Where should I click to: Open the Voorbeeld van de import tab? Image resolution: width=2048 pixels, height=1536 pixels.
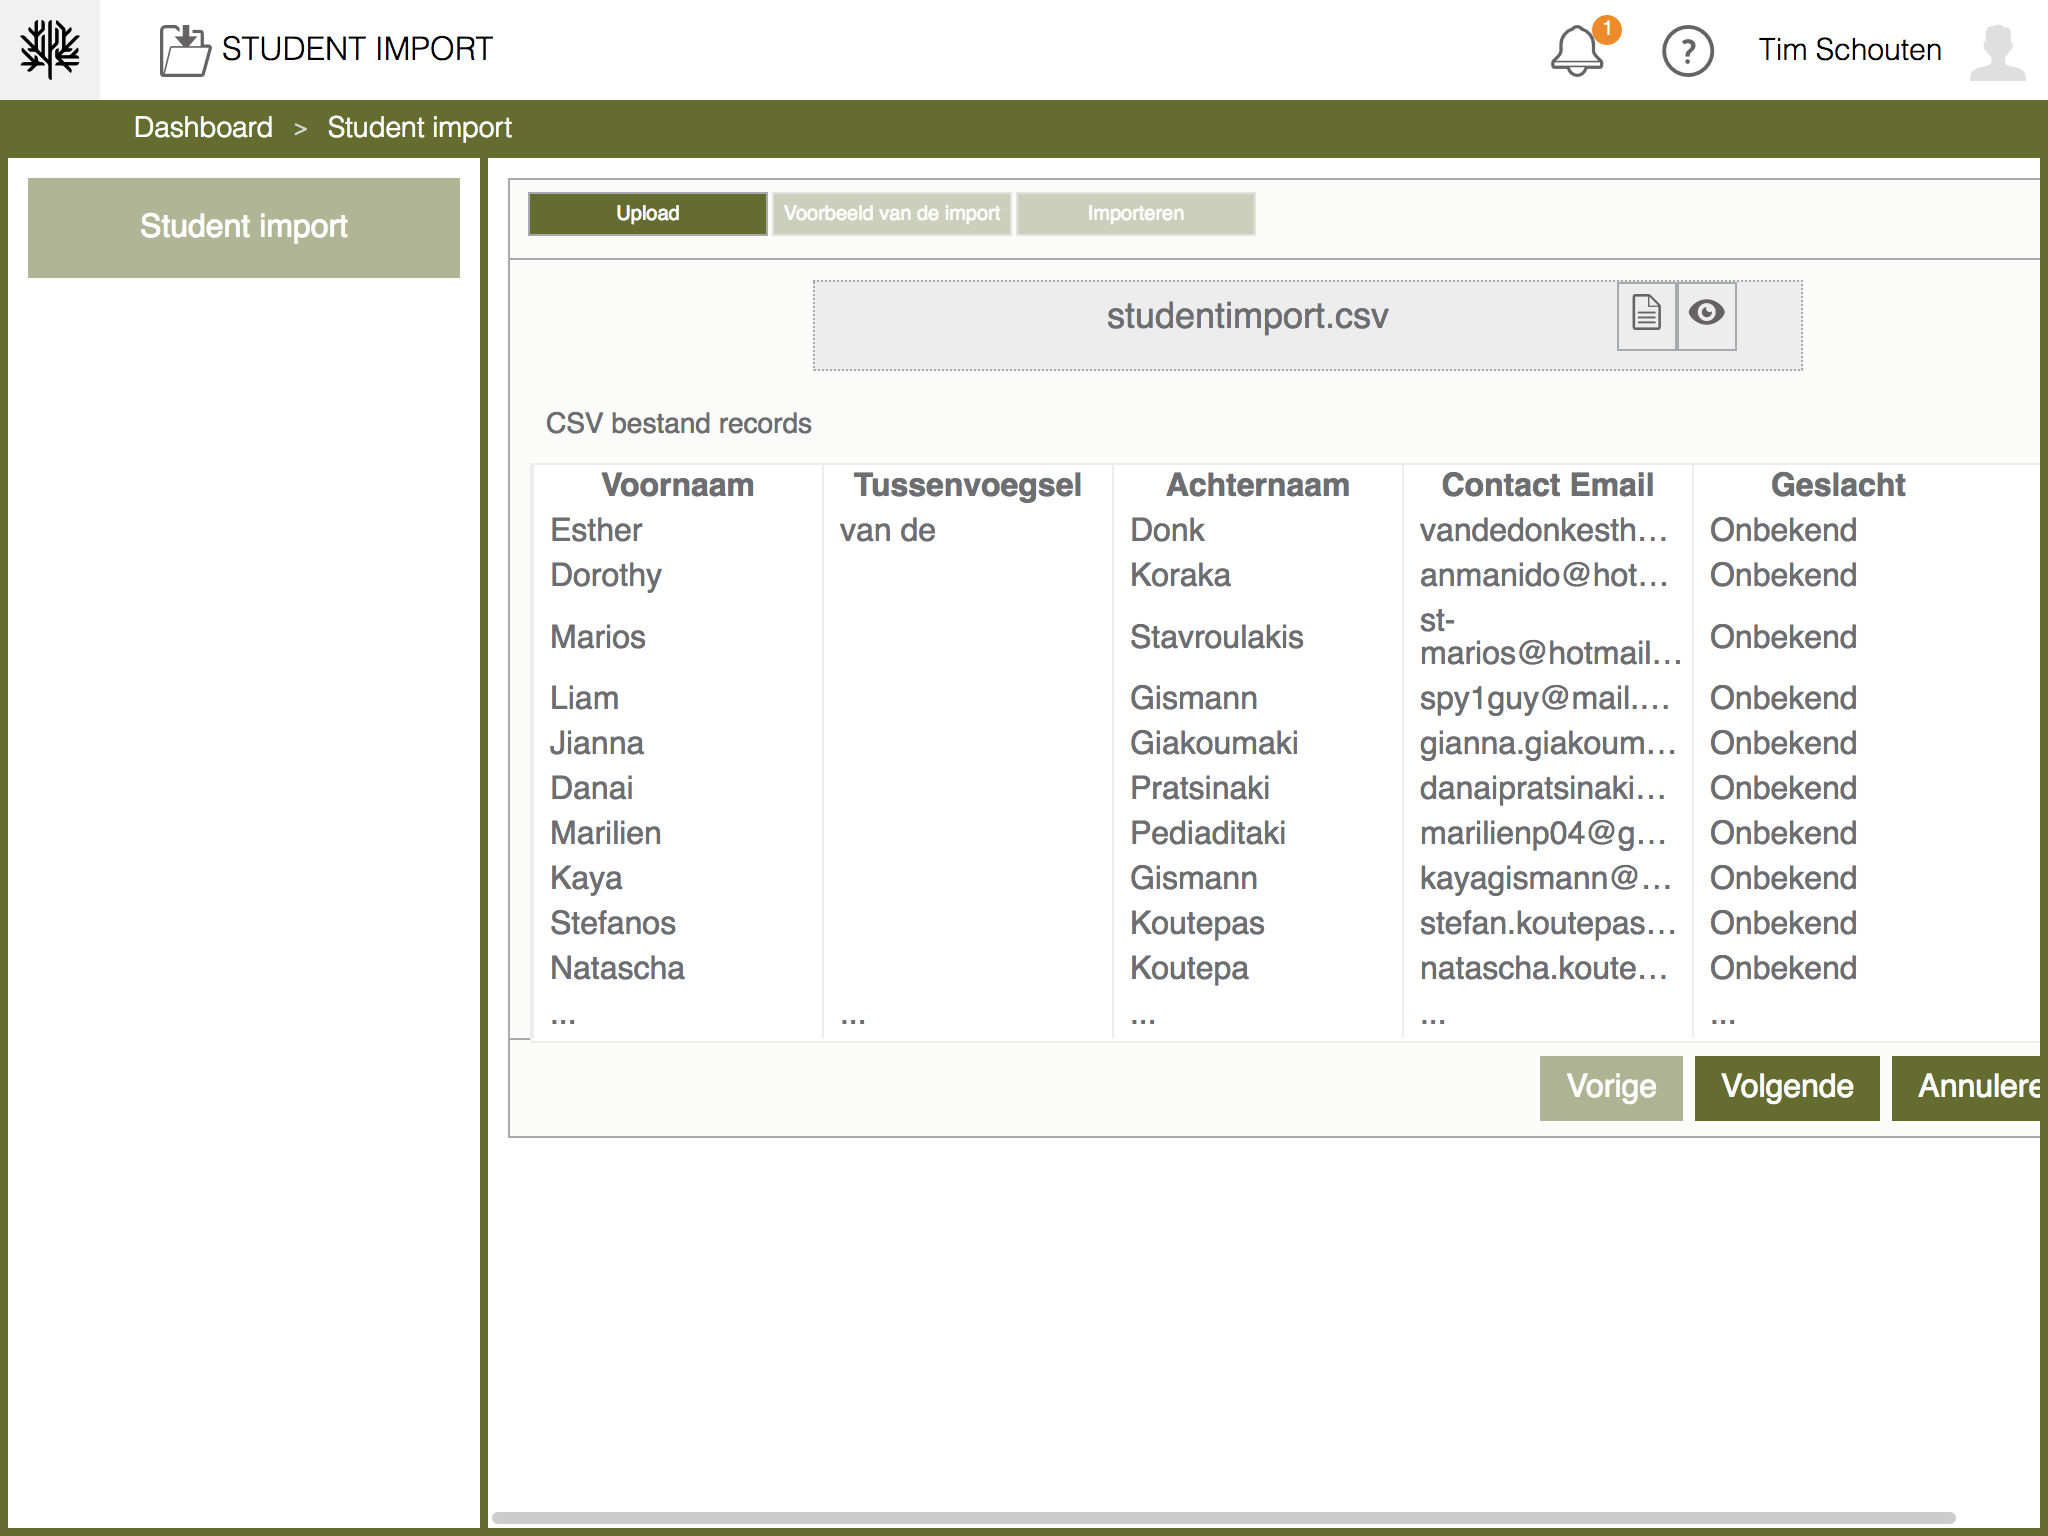(891, 214)
